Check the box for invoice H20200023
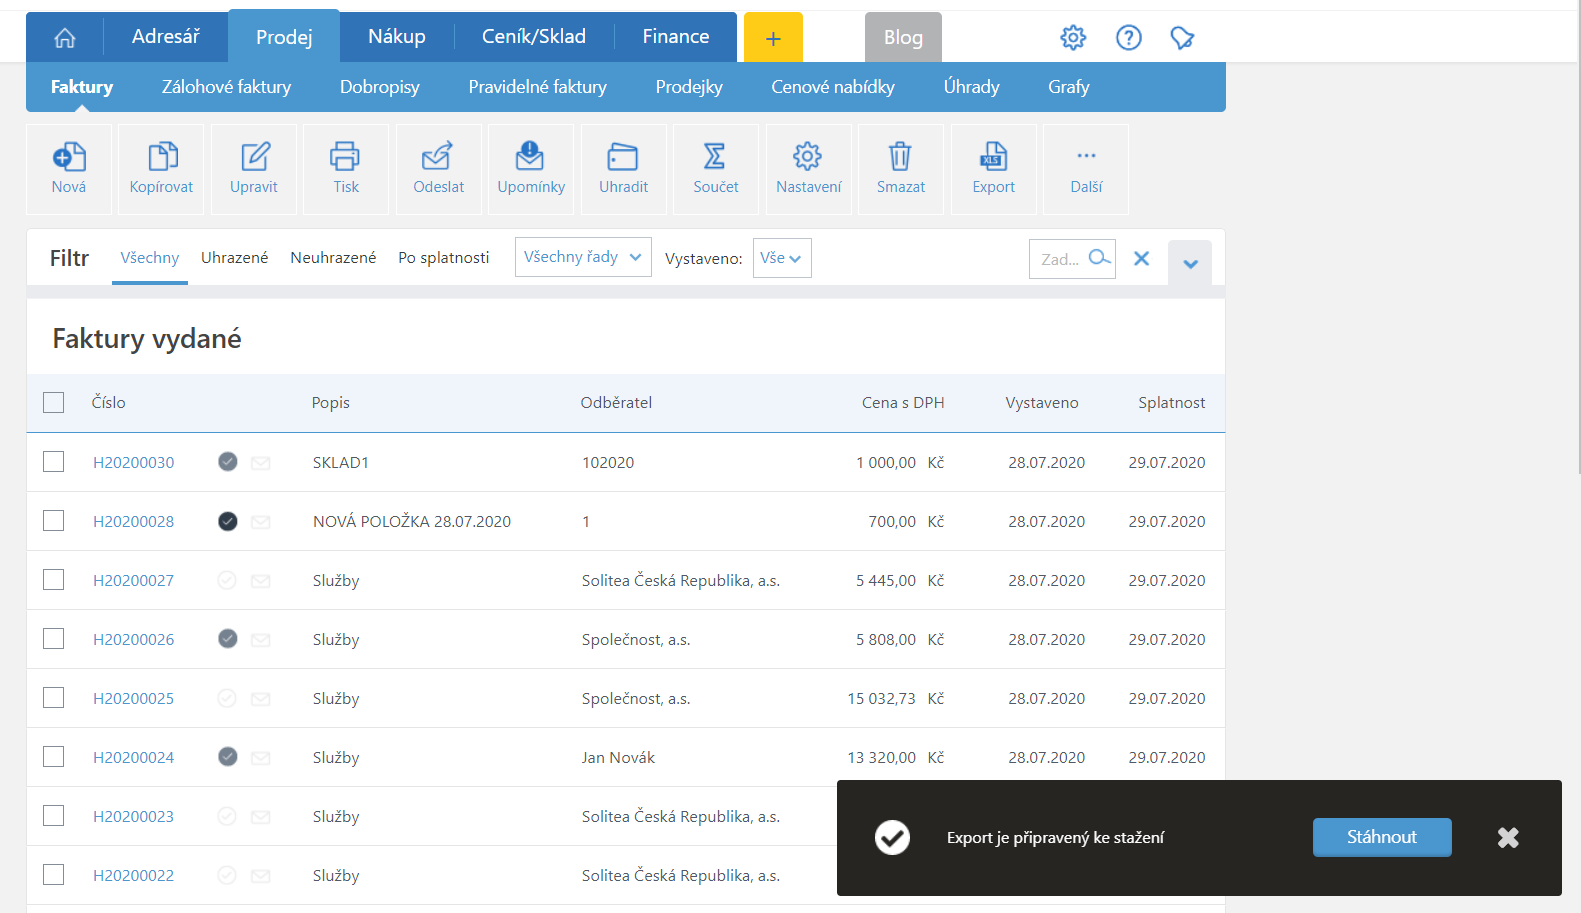Screen dimensions: 1581x913 point(54,815)
